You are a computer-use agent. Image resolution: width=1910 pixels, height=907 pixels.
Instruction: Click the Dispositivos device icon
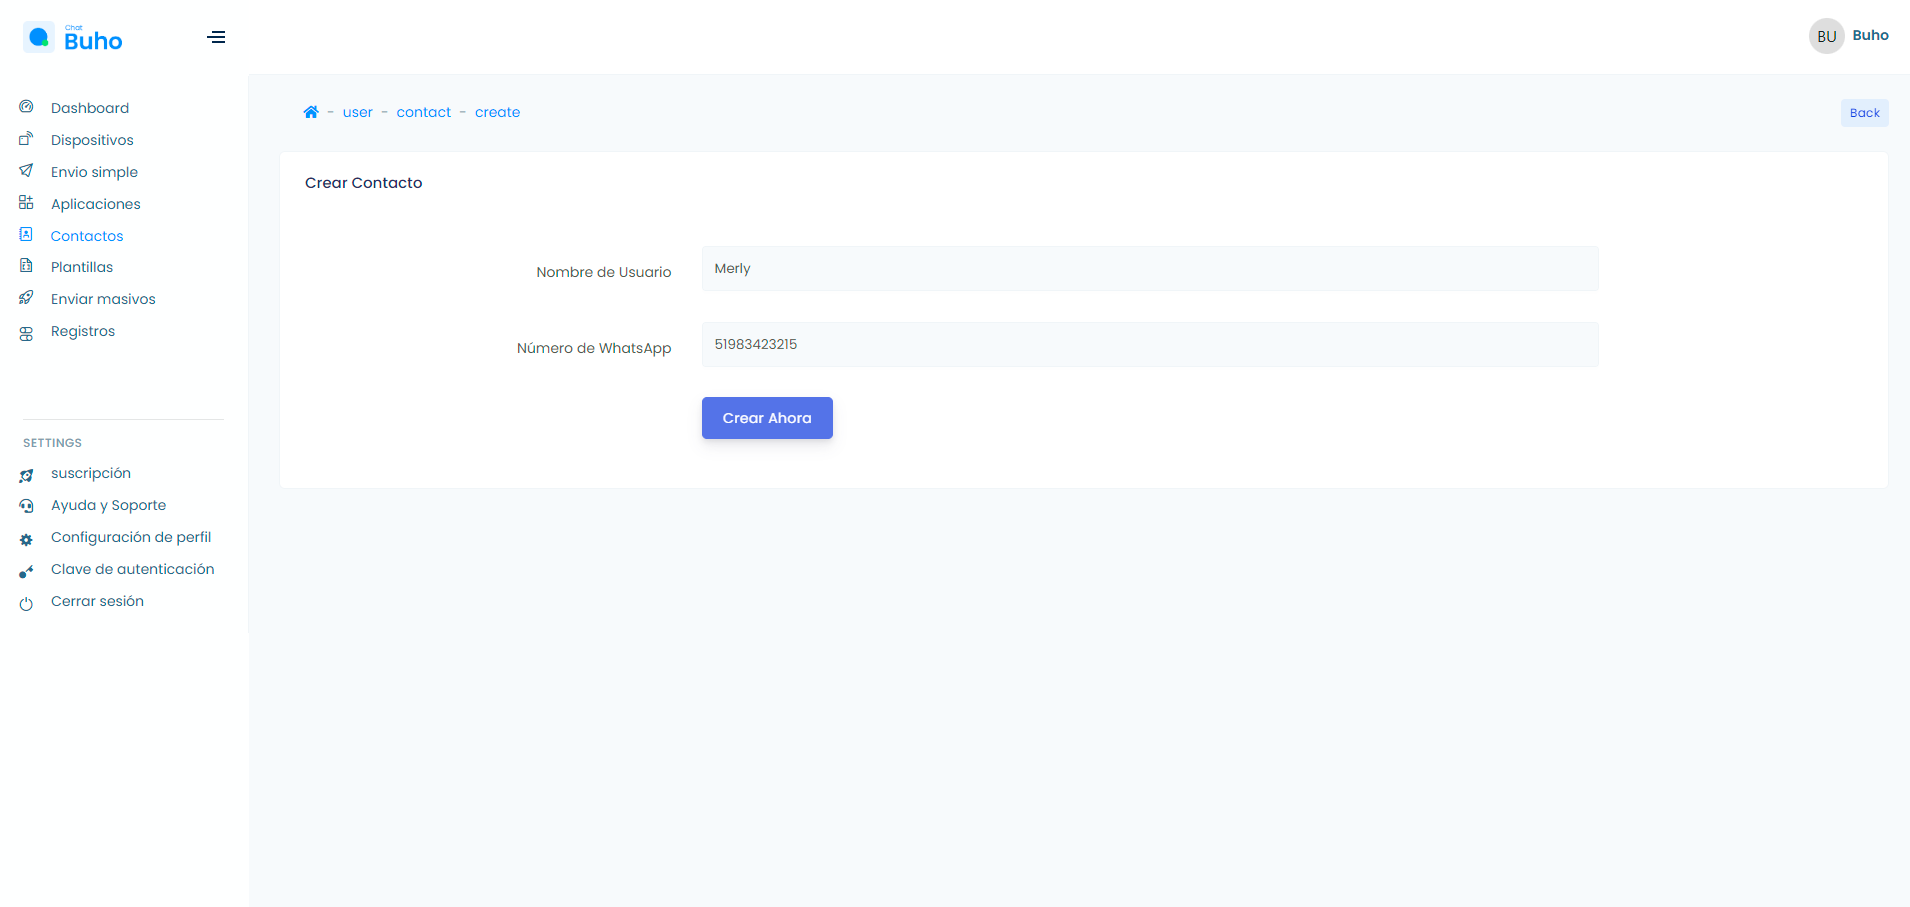[x=26, y=139]
